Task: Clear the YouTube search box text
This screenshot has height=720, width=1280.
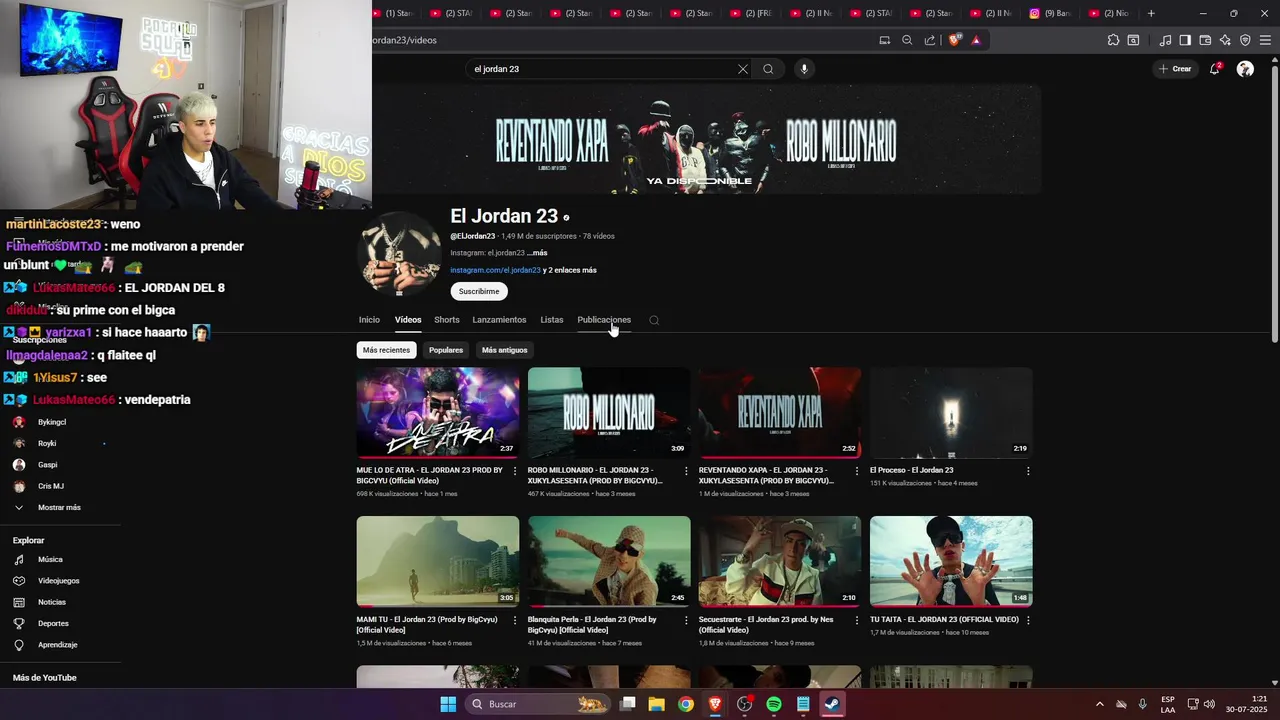Action: tap(743, 69)
